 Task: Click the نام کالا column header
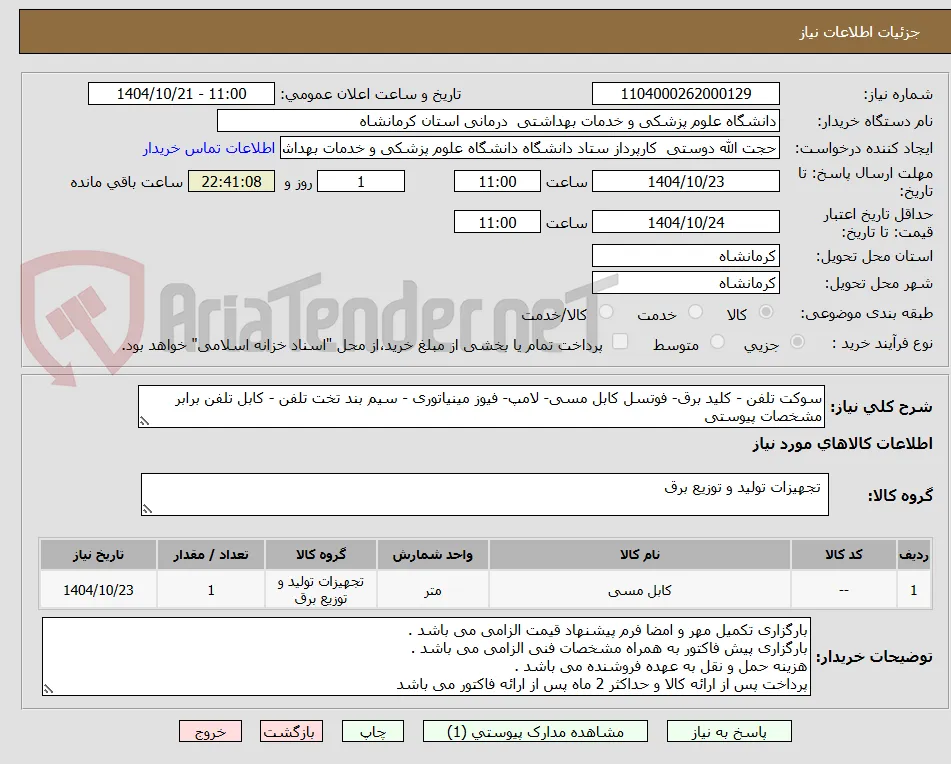(640, 555)
